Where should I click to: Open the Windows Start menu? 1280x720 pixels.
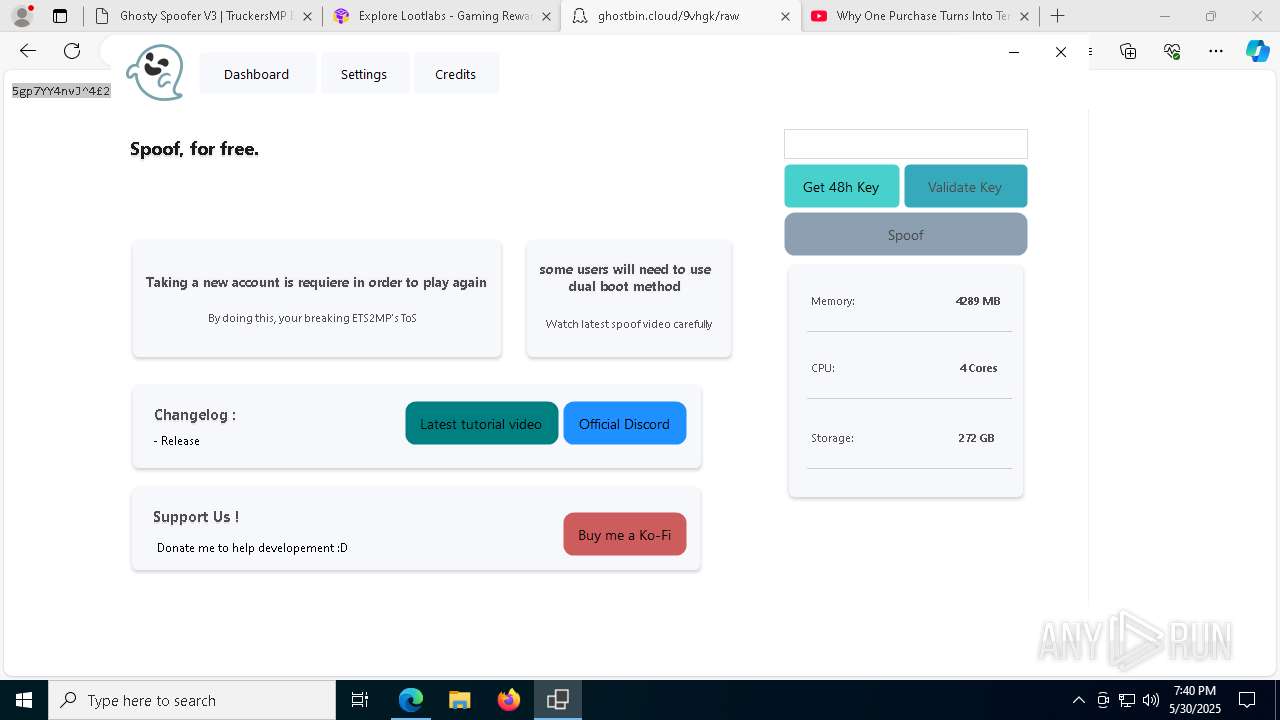(24, 700)
